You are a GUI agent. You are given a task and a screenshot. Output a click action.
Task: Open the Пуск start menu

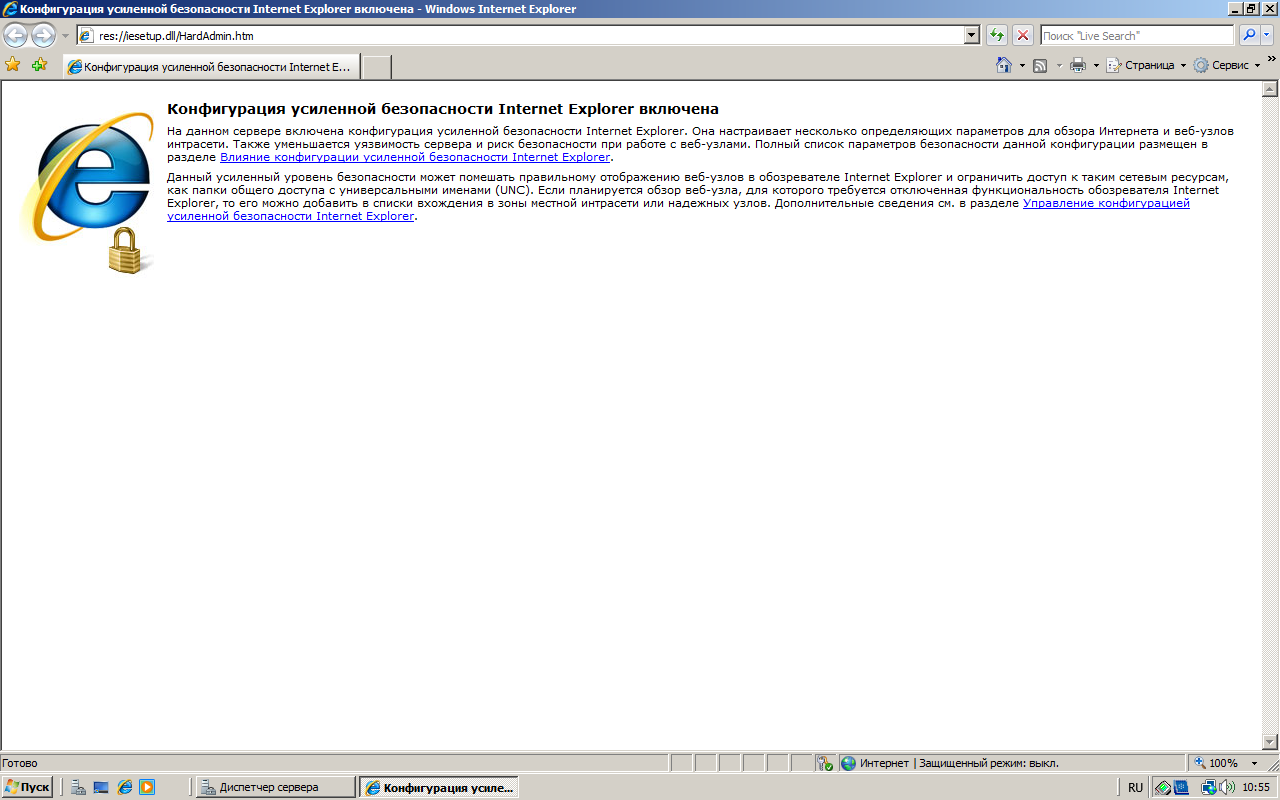point(27,787)
